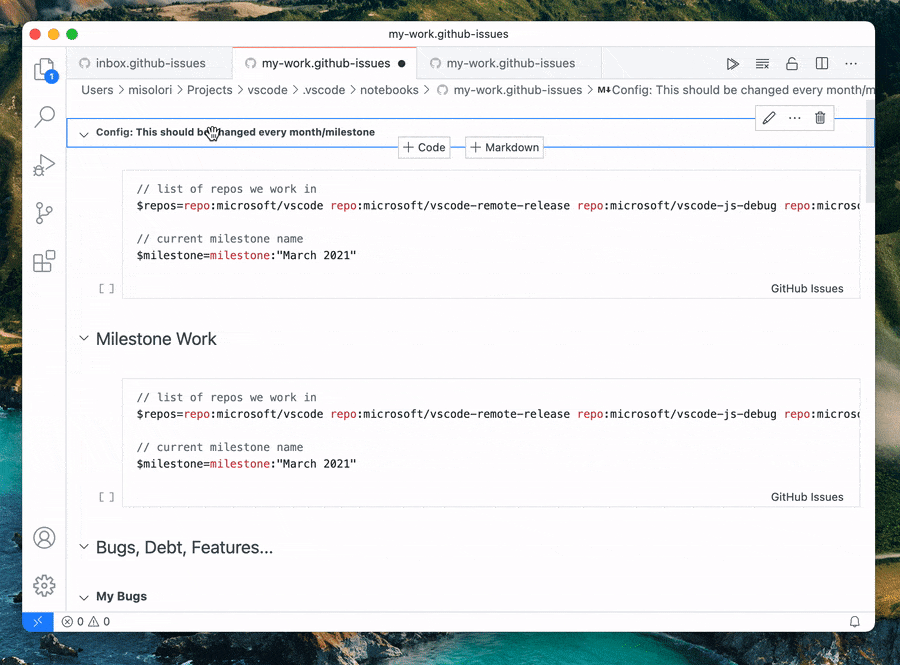
Task: Change language via GitHub Issues label in first cell
Action: click(807, 289)
